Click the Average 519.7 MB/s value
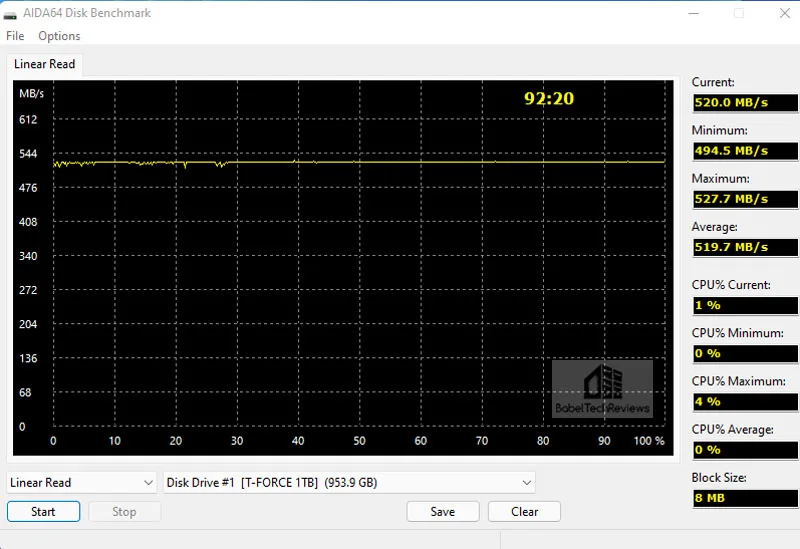The height and width of the screenshot is (549, 800). click(745, 247)
